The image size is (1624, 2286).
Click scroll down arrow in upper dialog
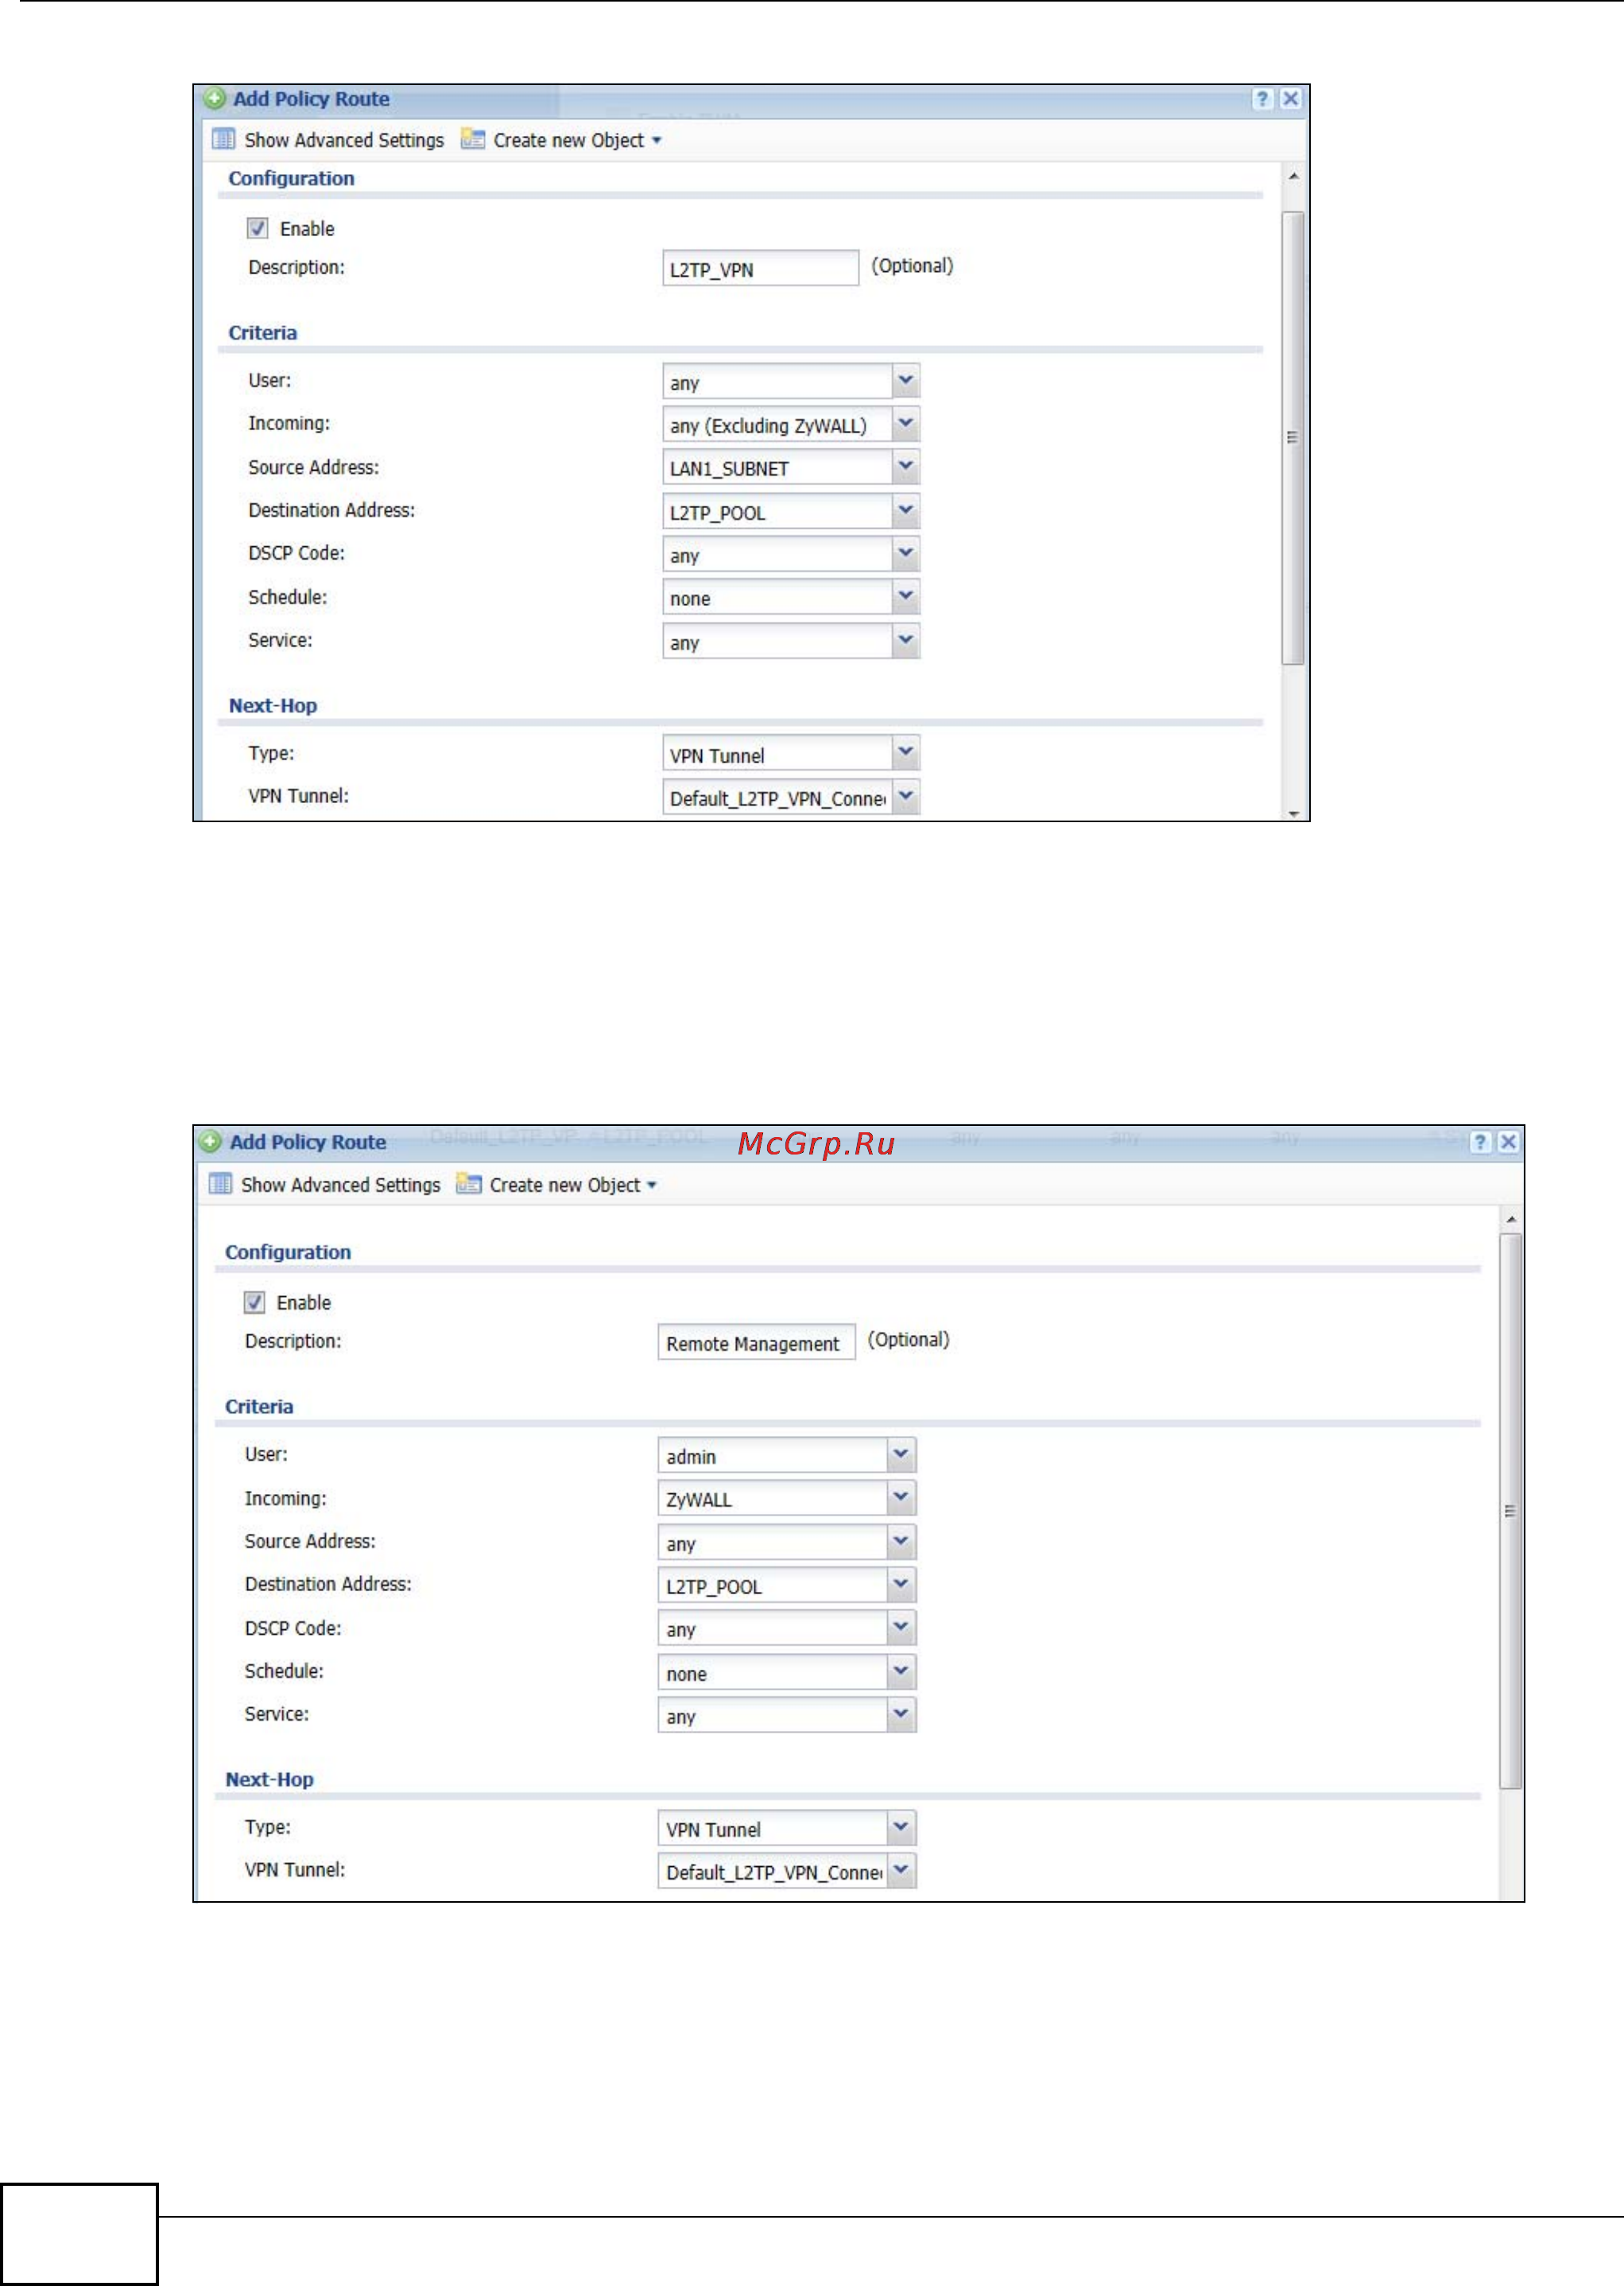click(x=1293, y=813)
